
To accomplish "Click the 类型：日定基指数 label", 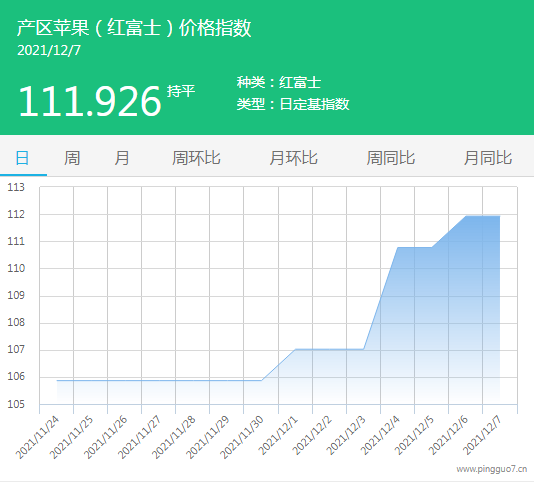I will pos(293,104).
